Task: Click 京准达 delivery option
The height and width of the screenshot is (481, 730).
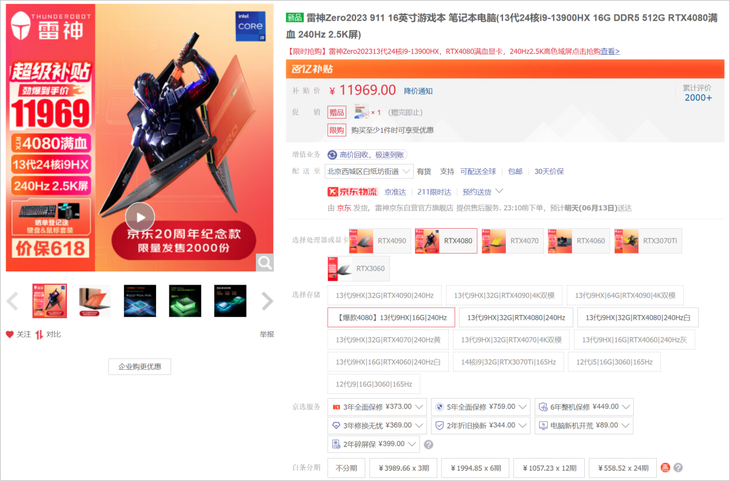Action: [395, 192]
